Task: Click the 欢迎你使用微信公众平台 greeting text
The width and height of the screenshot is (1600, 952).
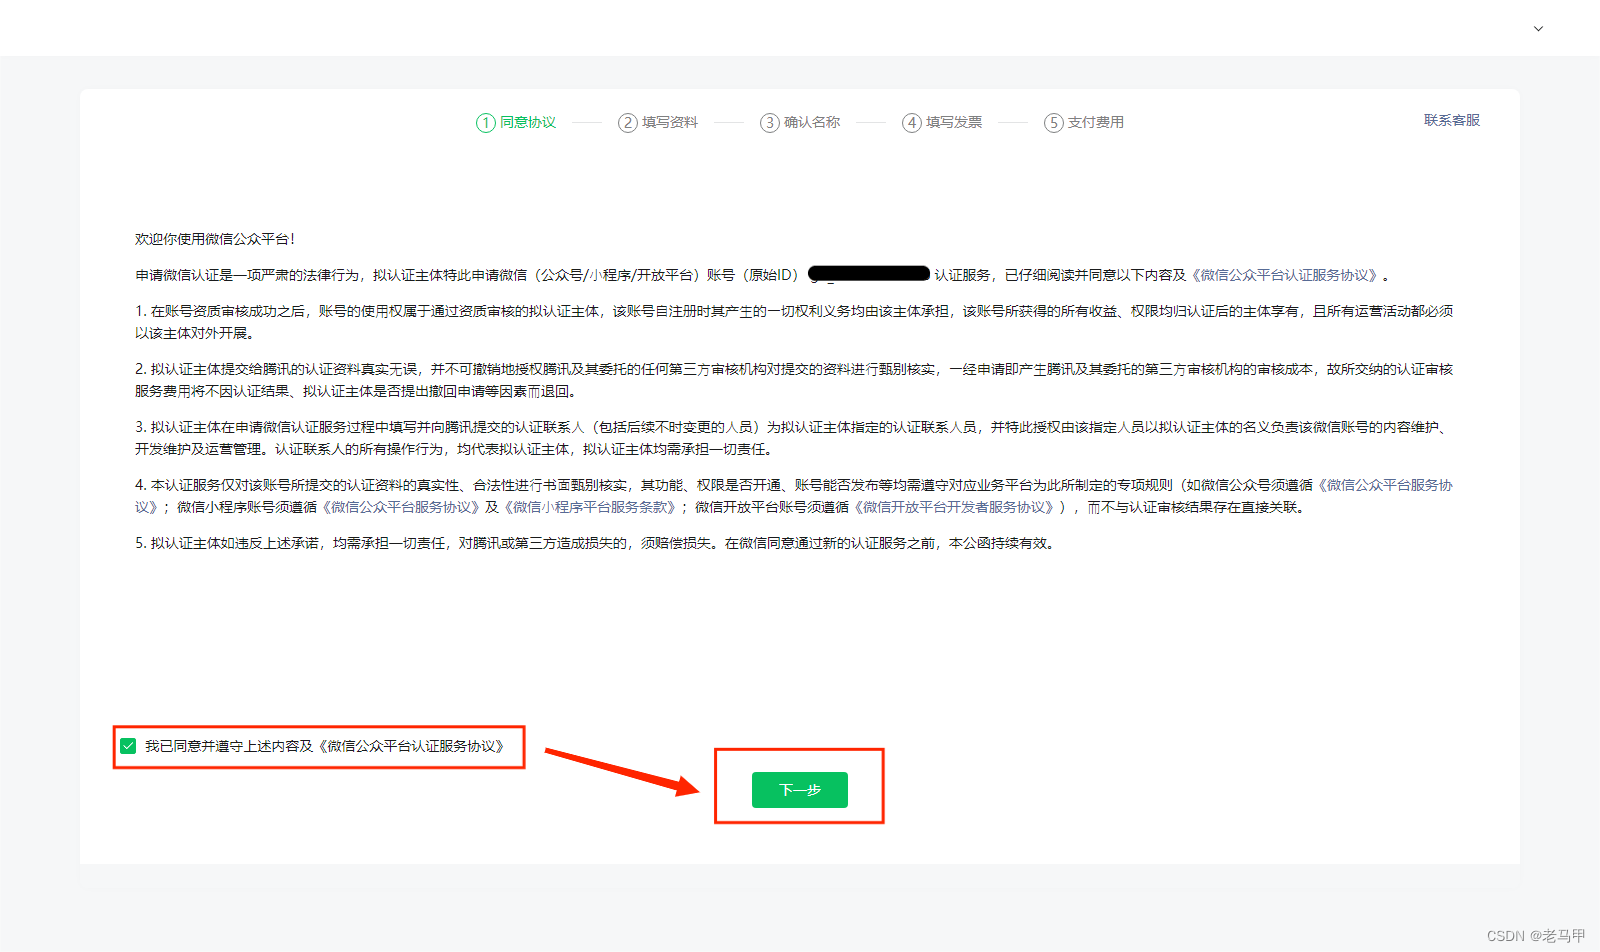Action: [x=215, y=239]
